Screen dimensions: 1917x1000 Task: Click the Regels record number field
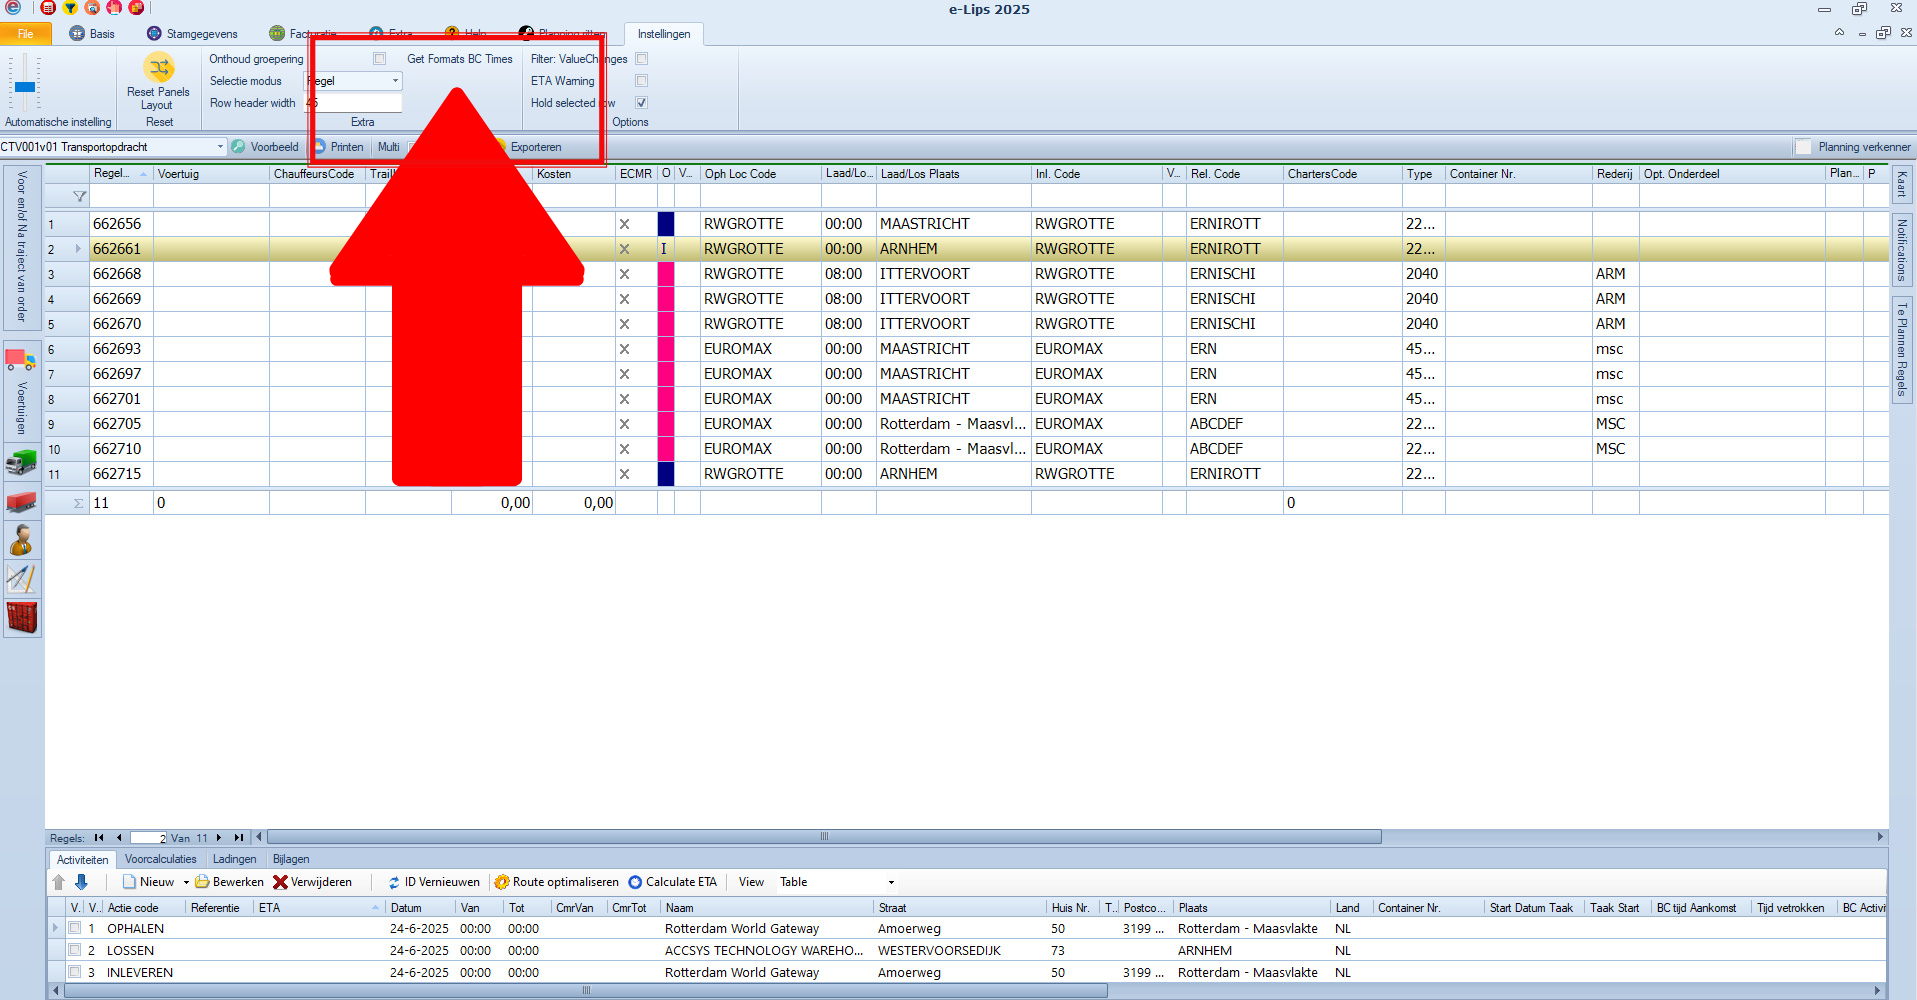(148, 838)
